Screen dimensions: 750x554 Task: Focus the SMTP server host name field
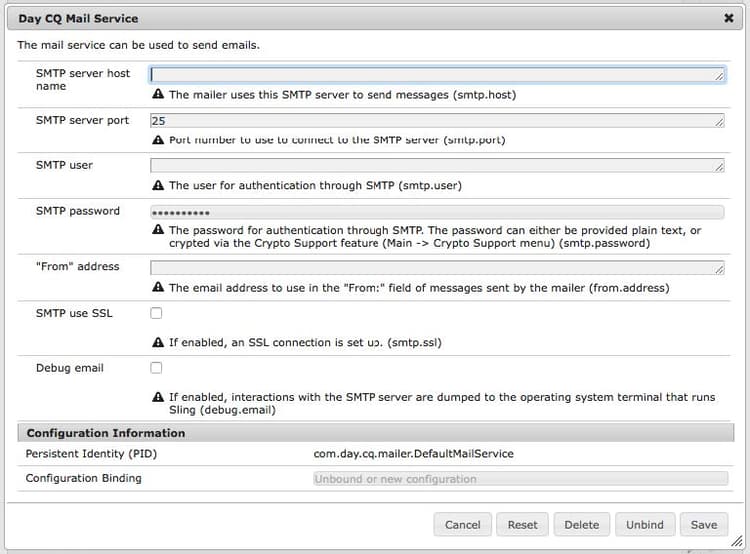(437, 74)
